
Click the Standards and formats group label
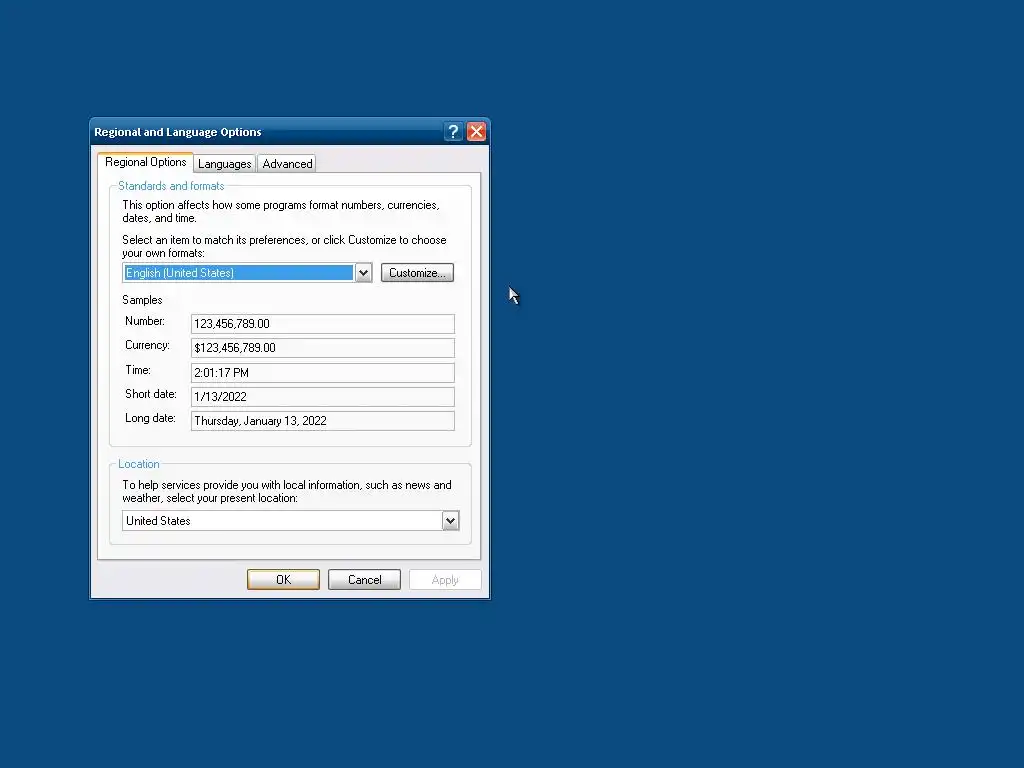coord(171,186)
